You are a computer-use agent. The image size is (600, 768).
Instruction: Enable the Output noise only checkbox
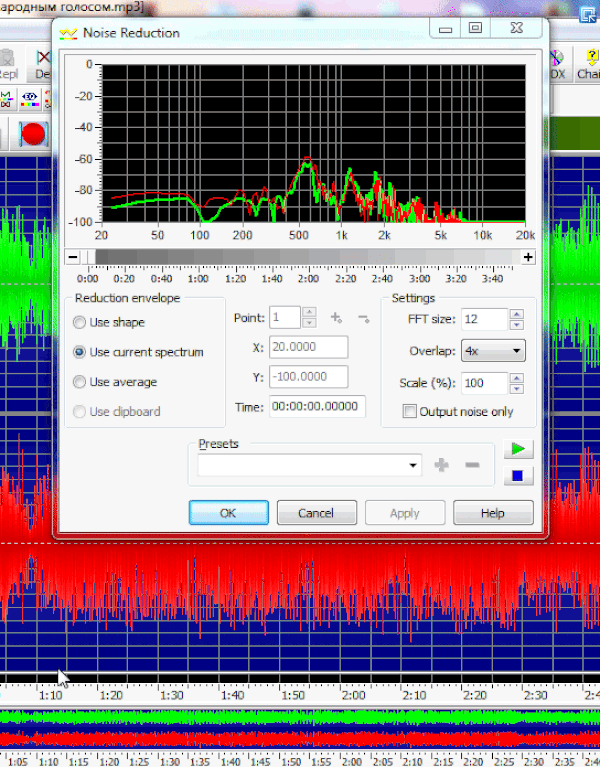pyautogui.click(x=408, y=411)
